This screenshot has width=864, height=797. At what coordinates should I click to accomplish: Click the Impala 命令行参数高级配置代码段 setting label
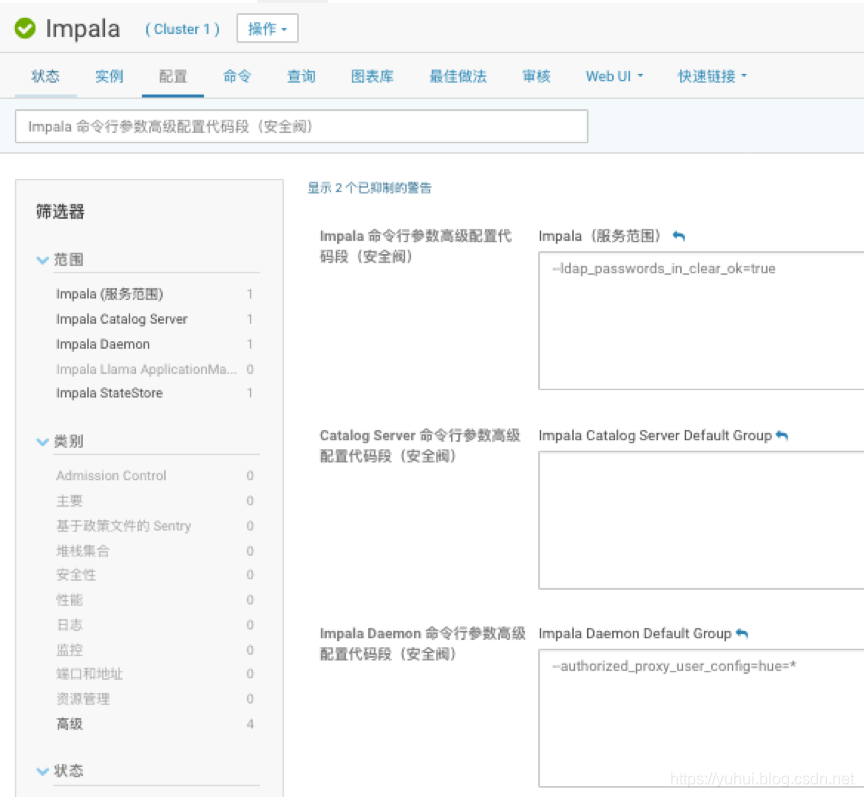[415, 246]
